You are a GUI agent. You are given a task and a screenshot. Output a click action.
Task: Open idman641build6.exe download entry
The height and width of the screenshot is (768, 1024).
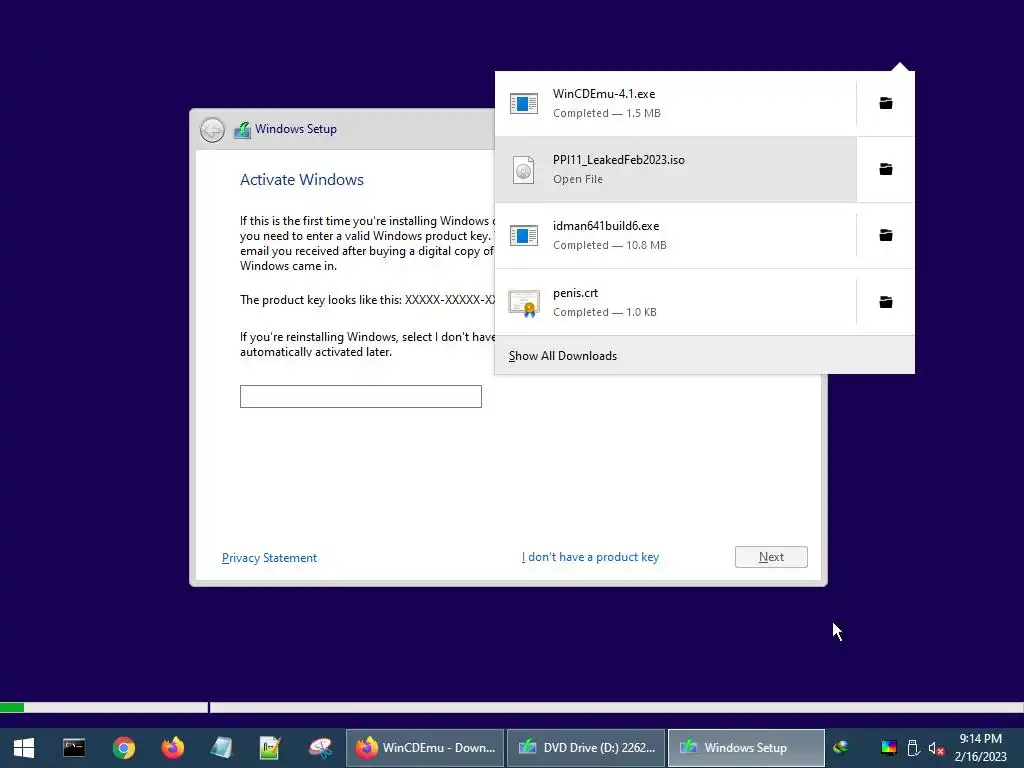pos(675,235)
